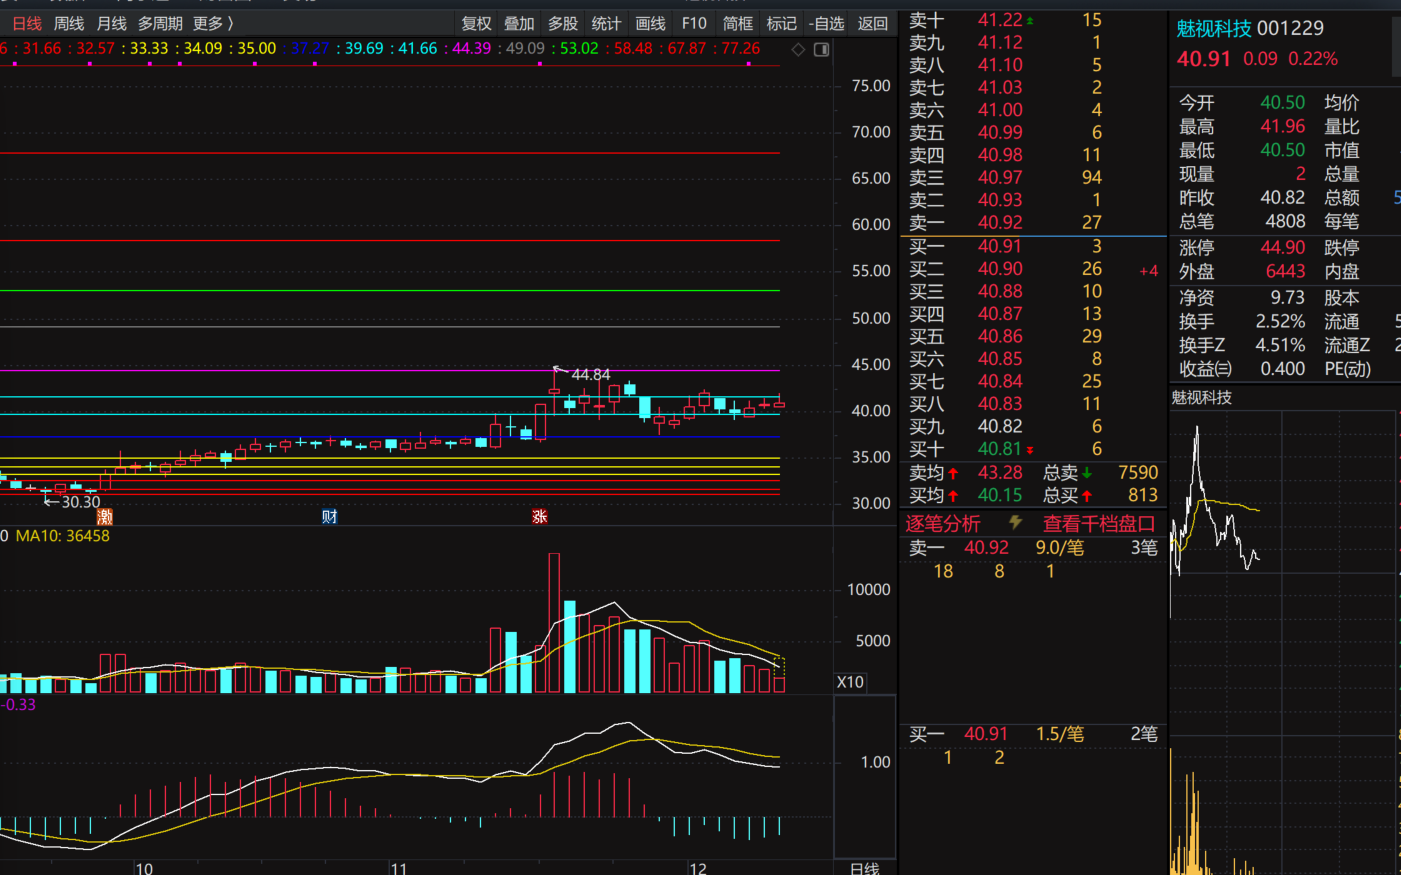Click the 返回 back button
The image size is (1401, 875).
point(873,23)
